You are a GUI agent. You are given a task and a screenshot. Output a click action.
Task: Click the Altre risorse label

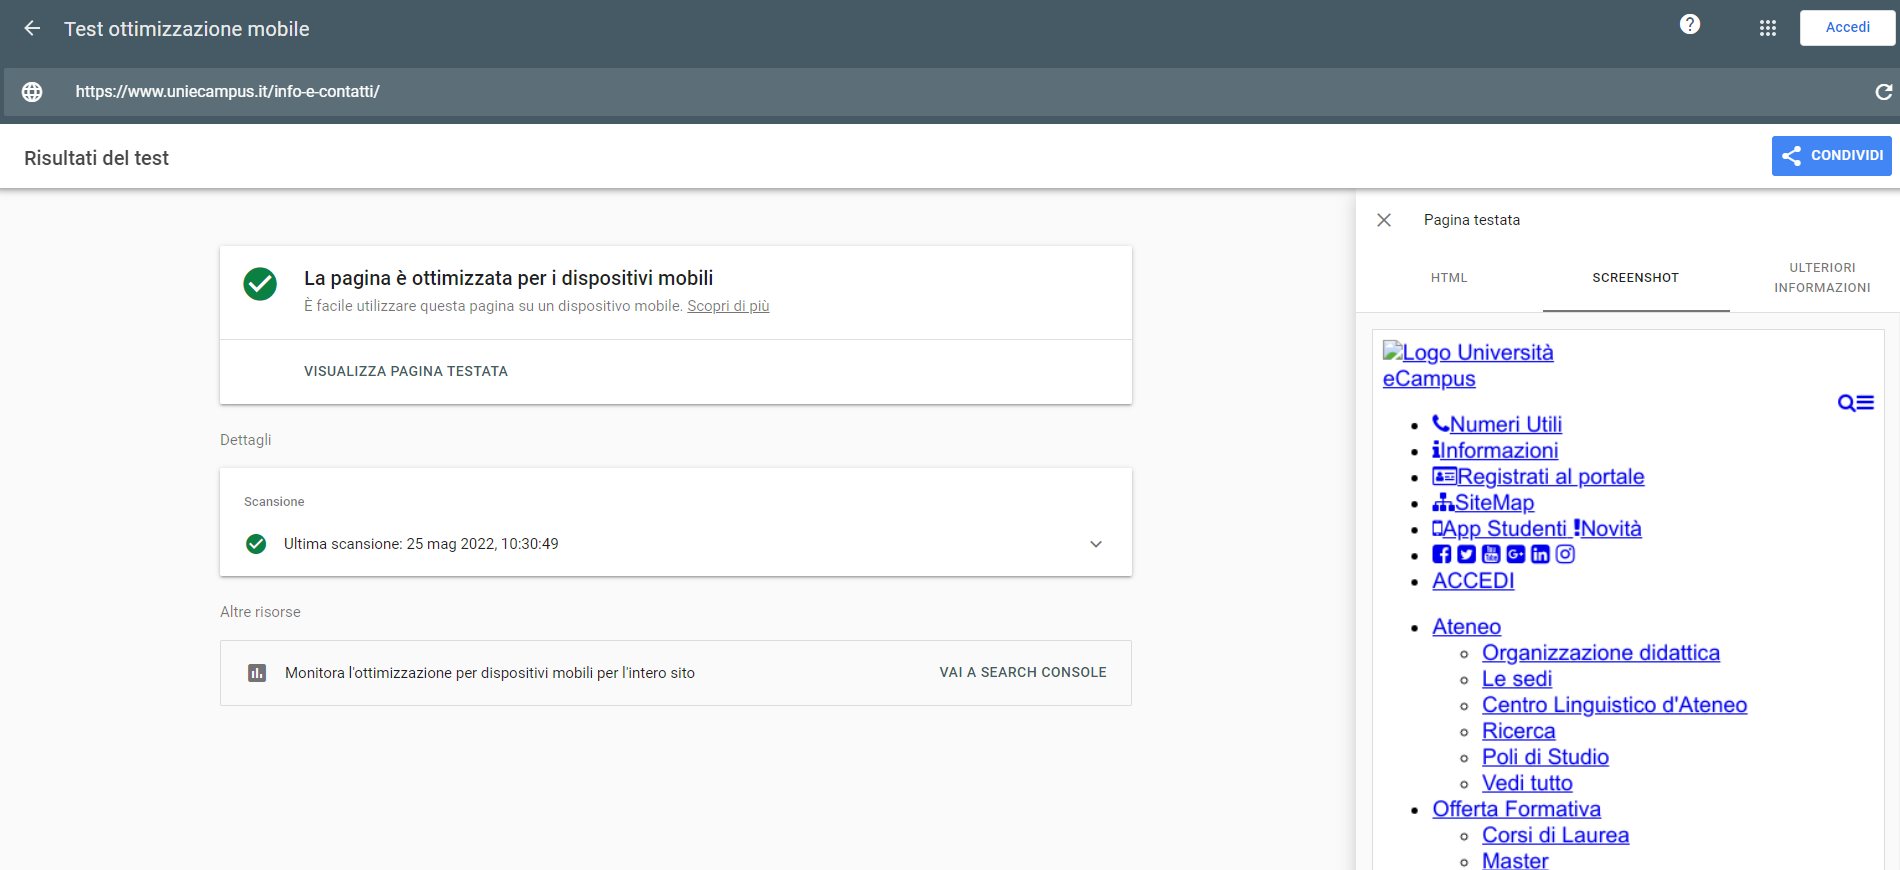260,612
